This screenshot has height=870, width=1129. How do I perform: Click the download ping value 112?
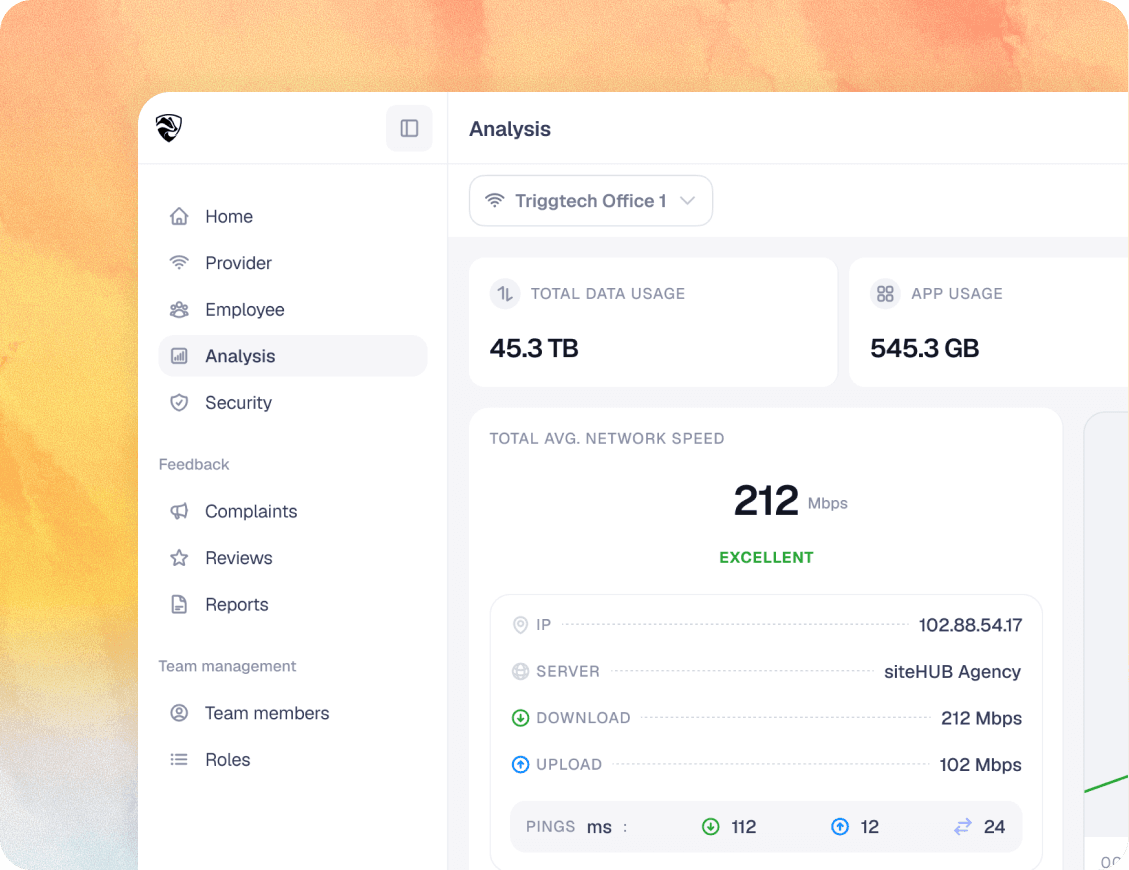[x=744, y=827]
